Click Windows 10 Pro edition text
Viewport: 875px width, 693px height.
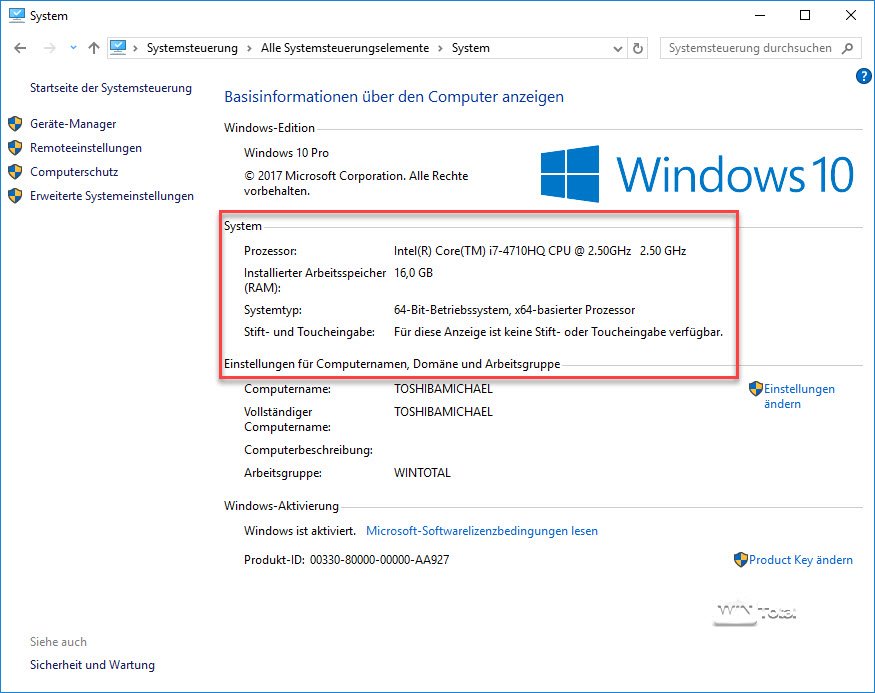[x=286, y=153]
